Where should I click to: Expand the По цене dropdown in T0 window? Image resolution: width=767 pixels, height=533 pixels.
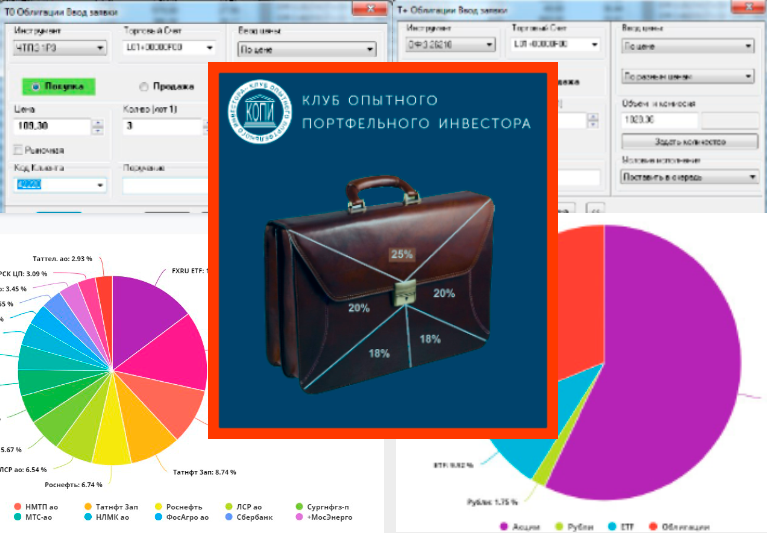pos(307,49)
